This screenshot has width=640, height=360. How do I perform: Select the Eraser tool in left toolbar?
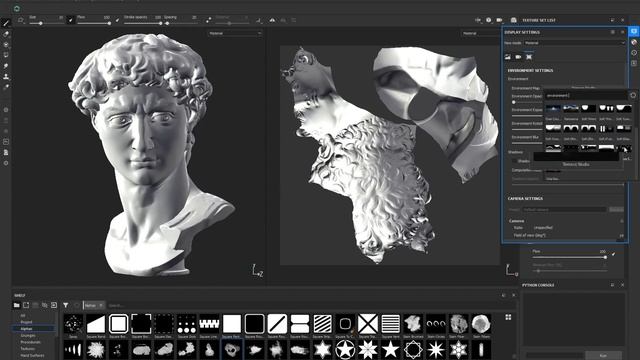pos(6,34)
